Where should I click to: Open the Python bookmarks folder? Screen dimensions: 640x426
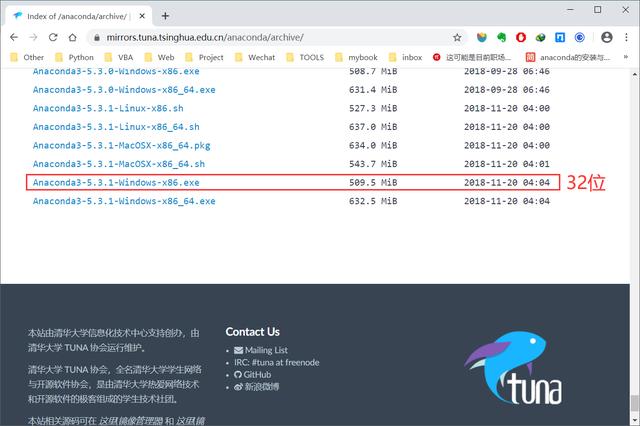pos(74,58)
